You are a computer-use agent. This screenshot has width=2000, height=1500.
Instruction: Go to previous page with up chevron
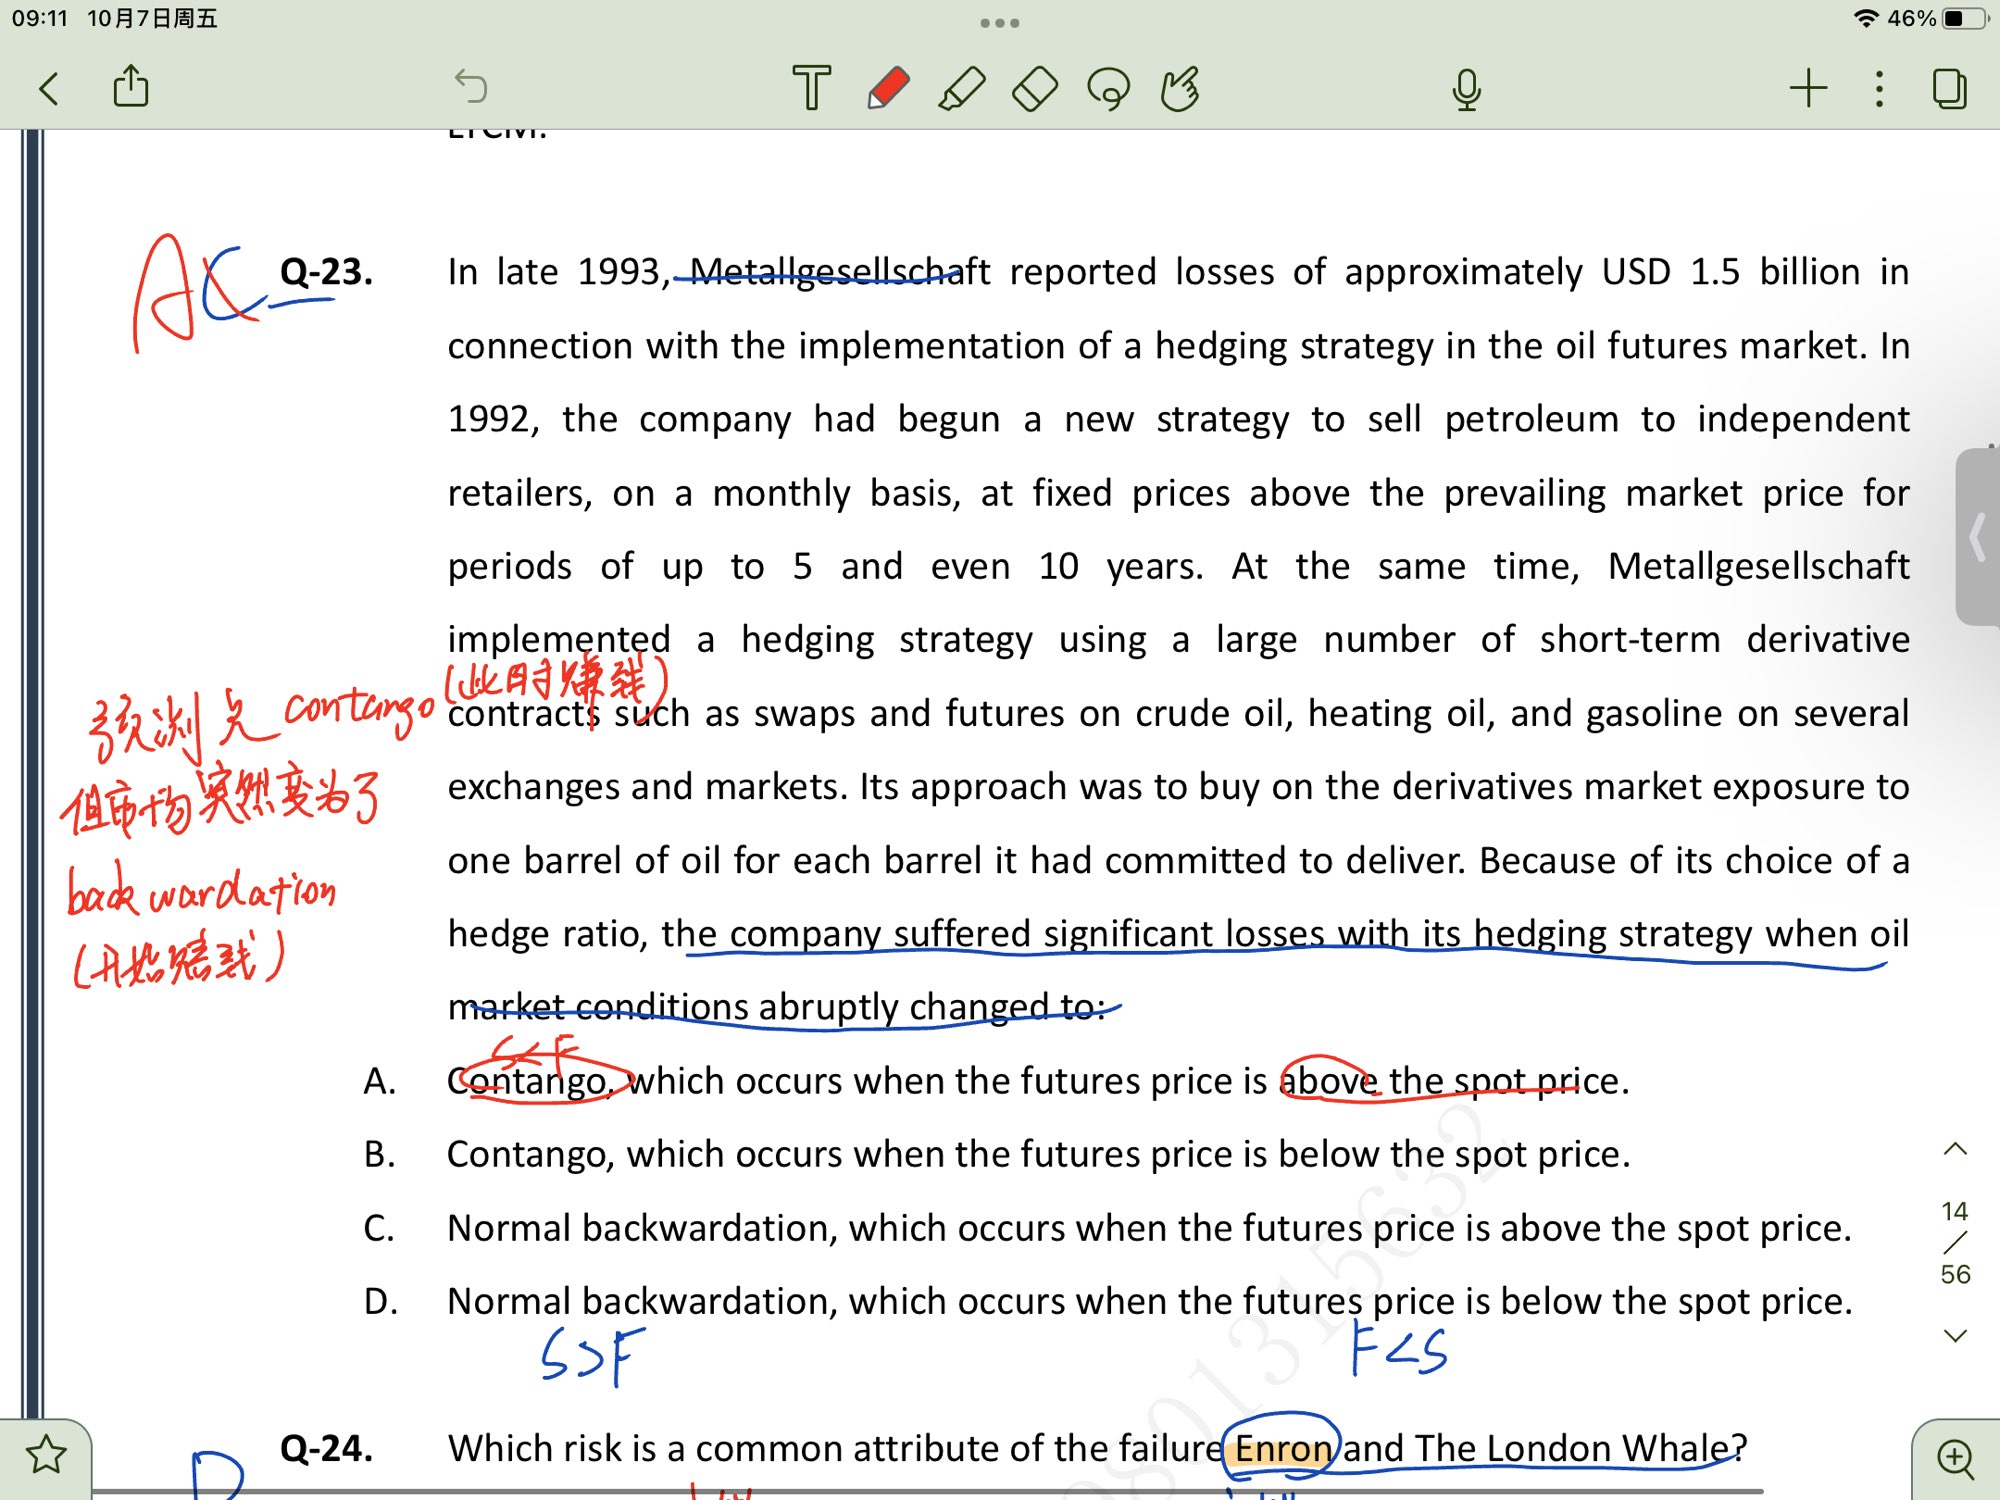click(x=1955, y=1149)
